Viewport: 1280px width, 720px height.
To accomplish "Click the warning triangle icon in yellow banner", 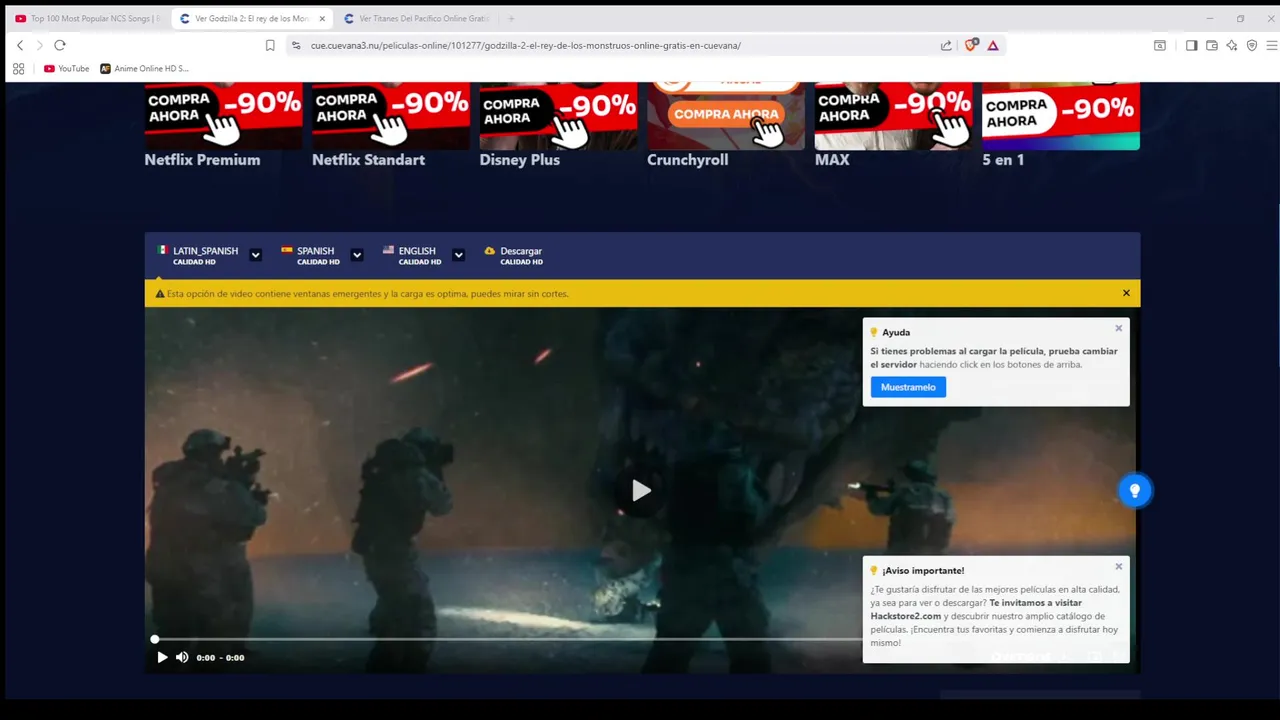I will click(160, 294).
